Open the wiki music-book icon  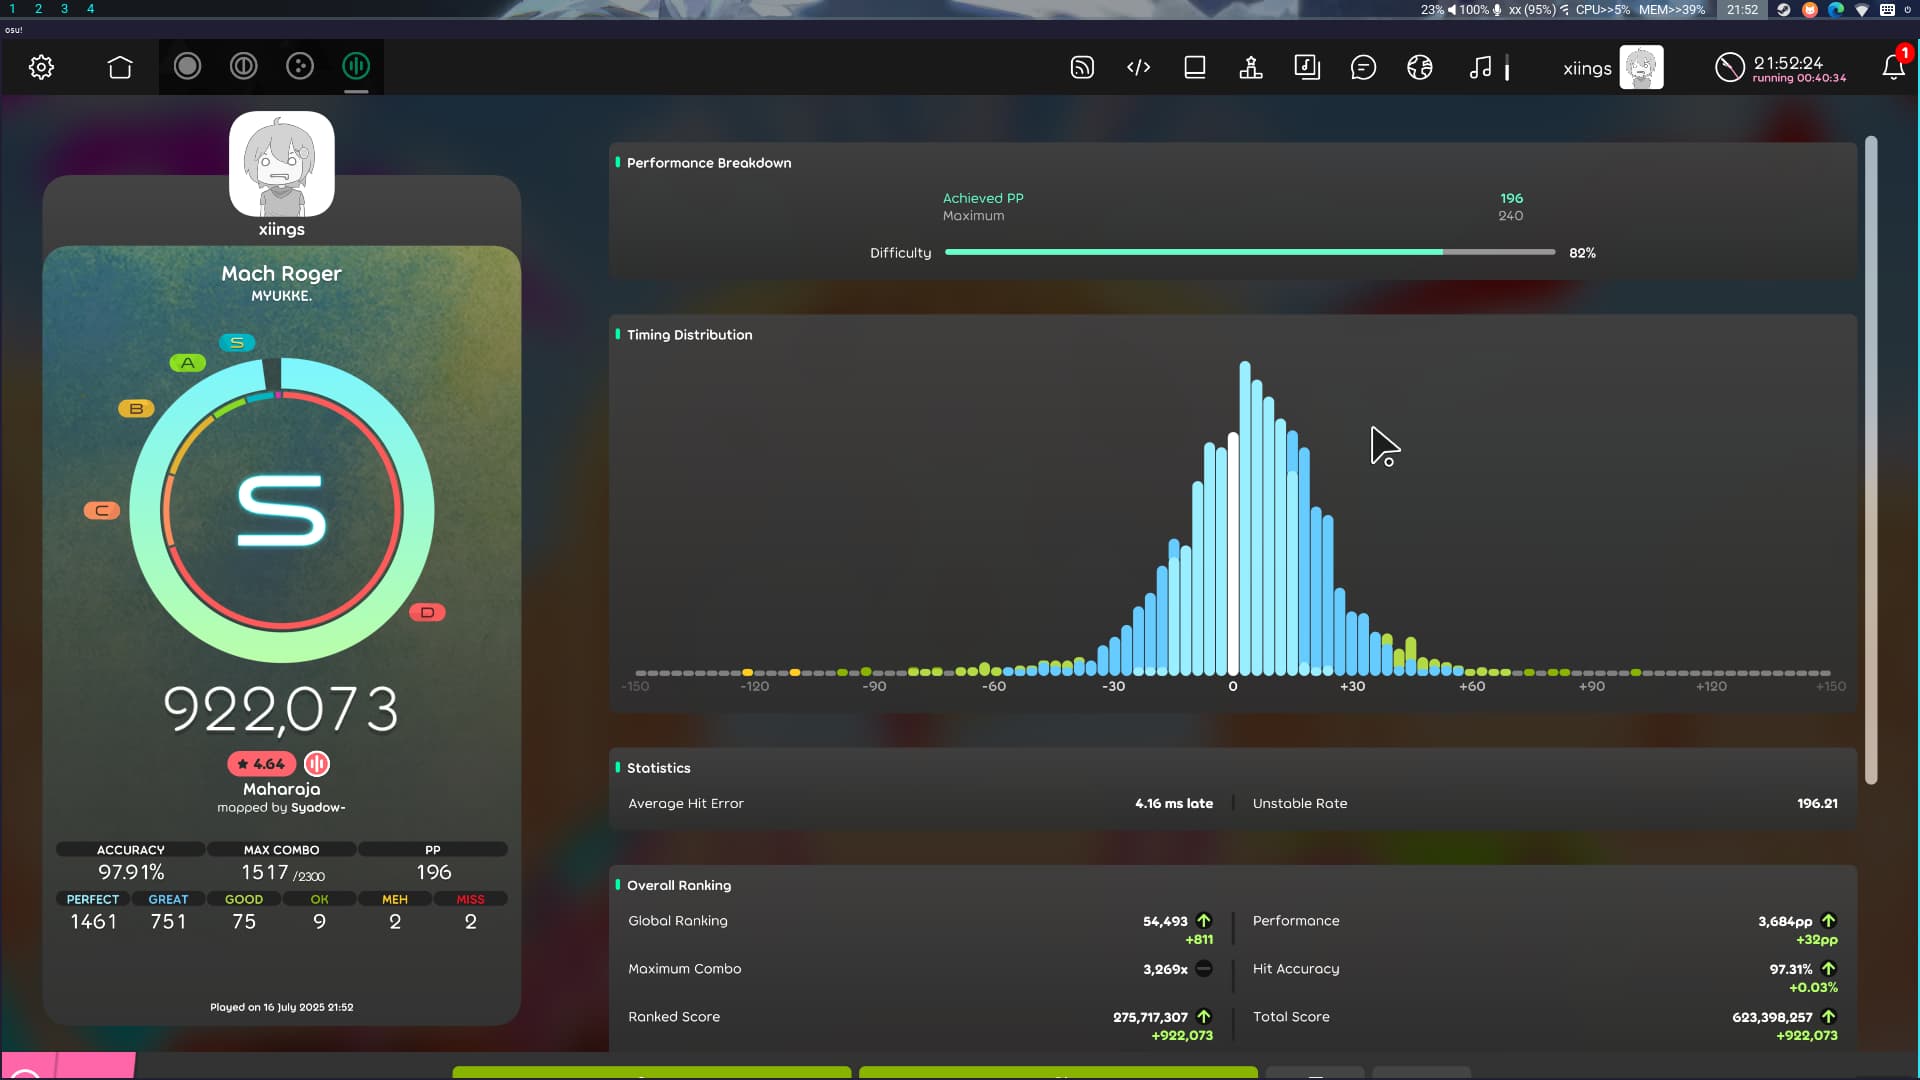1307,67
